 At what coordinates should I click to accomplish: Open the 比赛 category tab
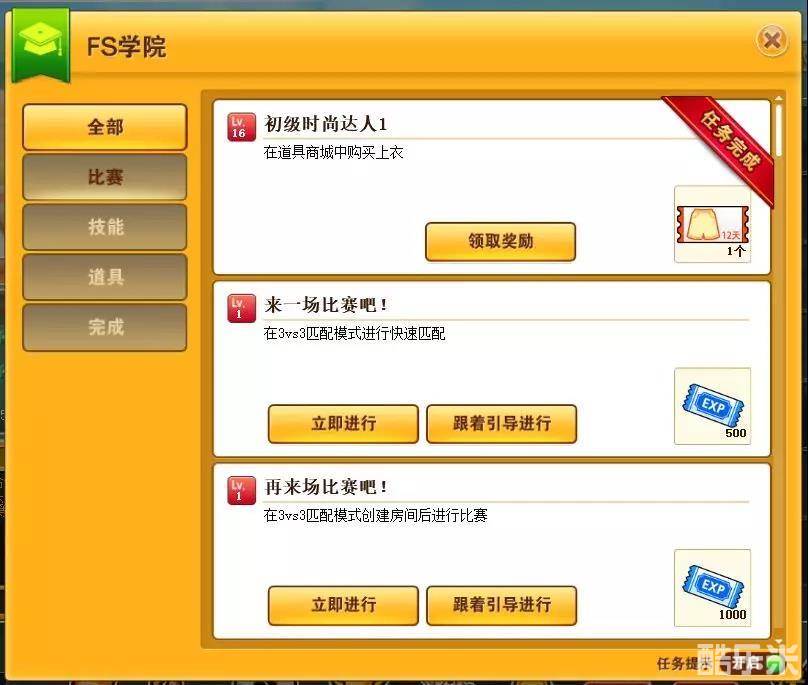pos(105,177)
